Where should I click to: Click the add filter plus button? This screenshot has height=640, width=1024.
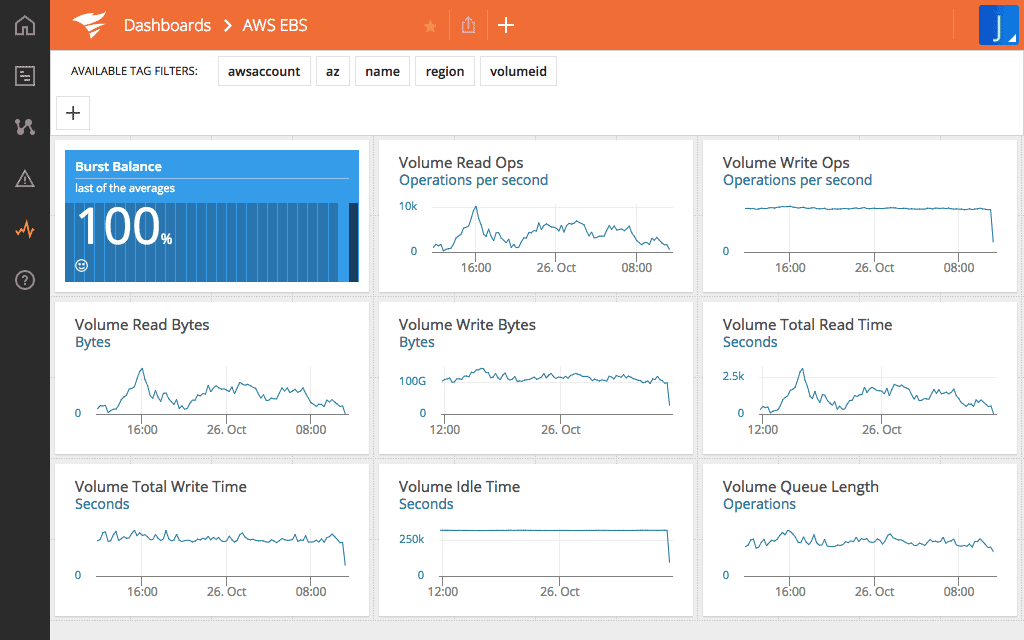[73, 113]
